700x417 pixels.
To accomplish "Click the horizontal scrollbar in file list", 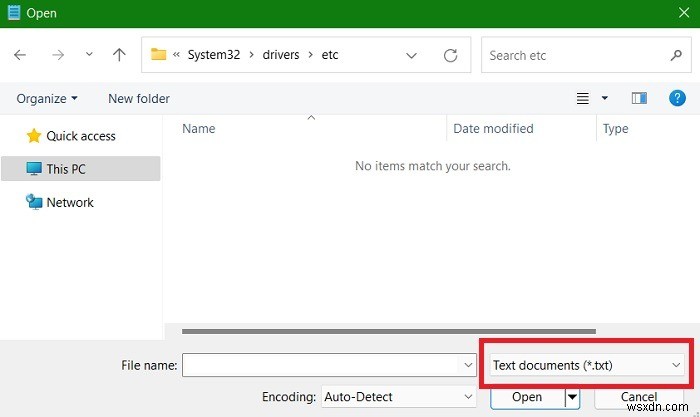I will pyautogui.click(x=389, y=331).
